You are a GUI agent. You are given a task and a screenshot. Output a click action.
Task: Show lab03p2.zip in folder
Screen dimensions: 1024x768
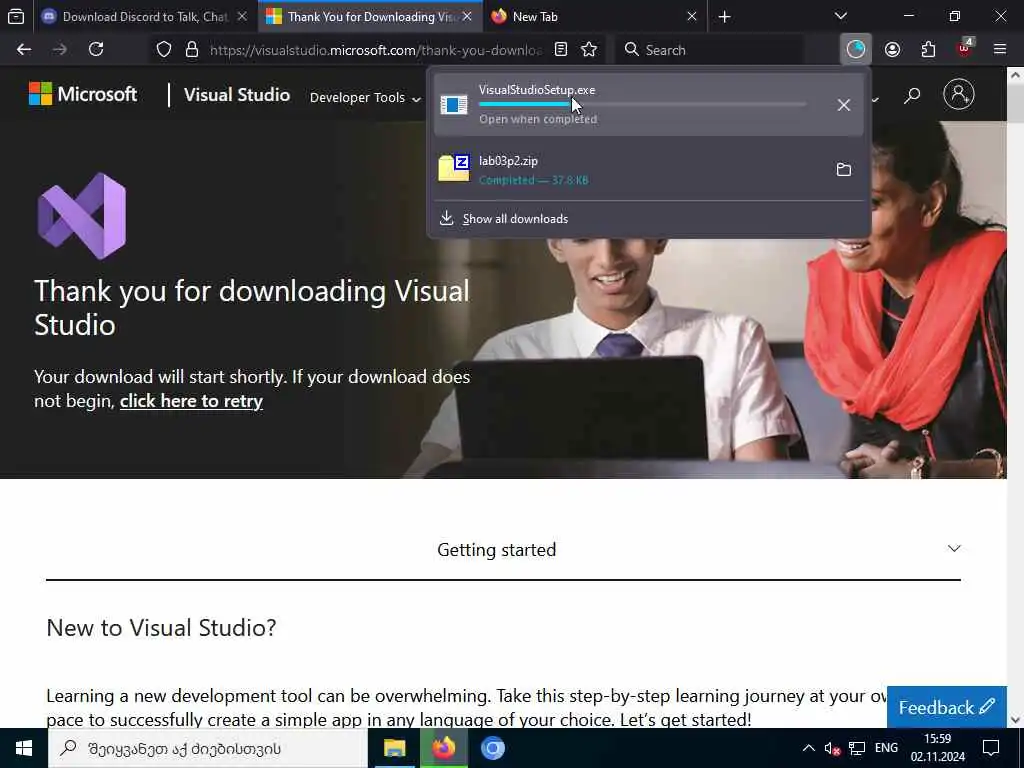click(x=844, y=170)
